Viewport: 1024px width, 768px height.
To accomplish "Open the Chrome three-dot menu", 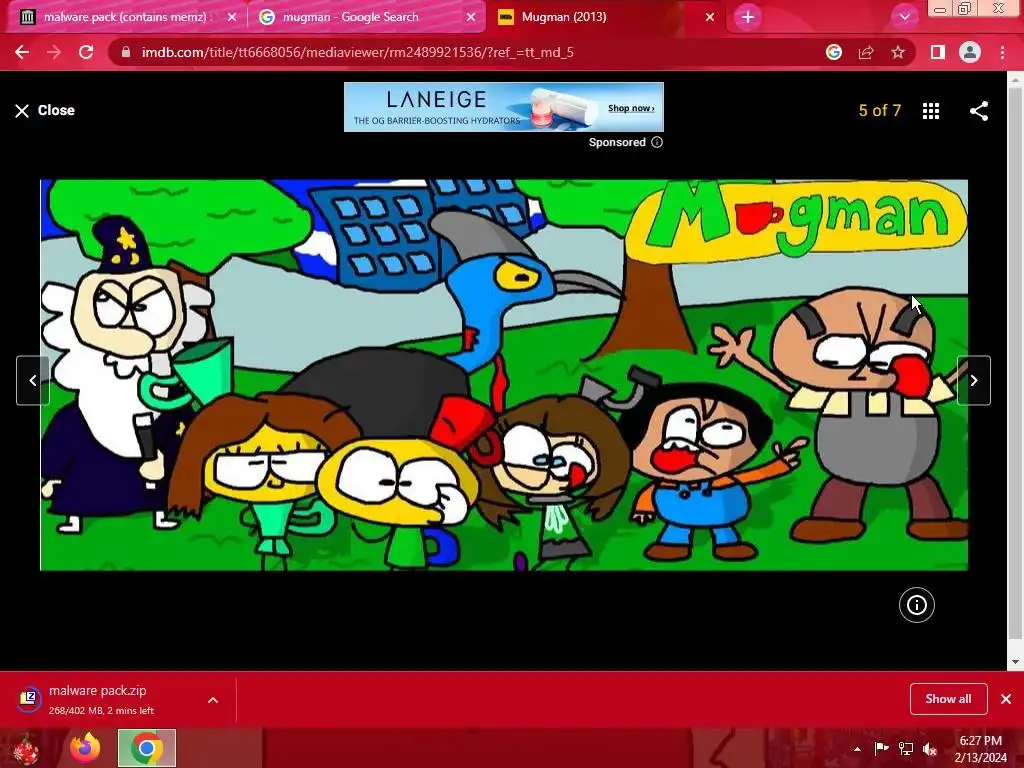I will (x=1002, y=52).
